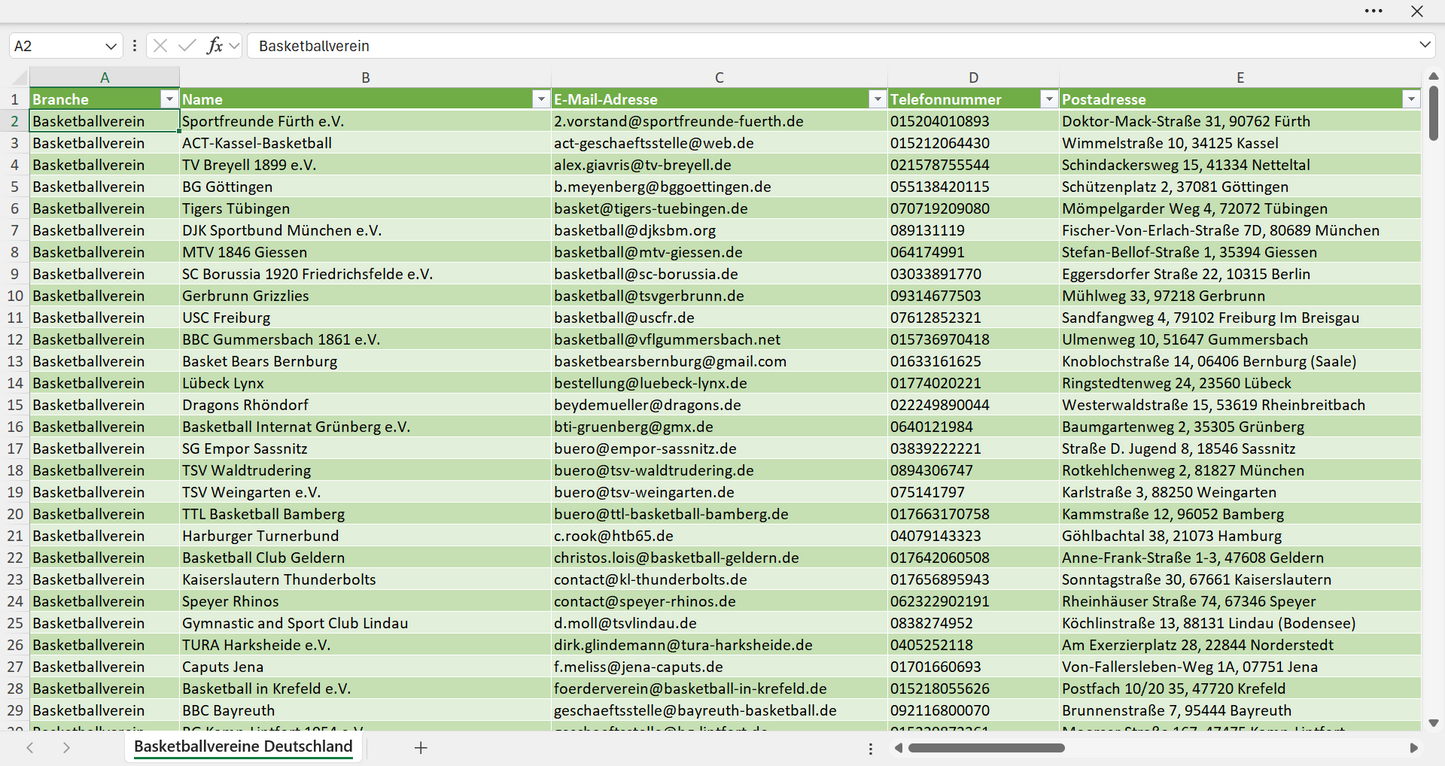This screenshot has height=766, width=1445.
Task: Click the cell Harburger Turnerbund
Action: tap(366, 536)
